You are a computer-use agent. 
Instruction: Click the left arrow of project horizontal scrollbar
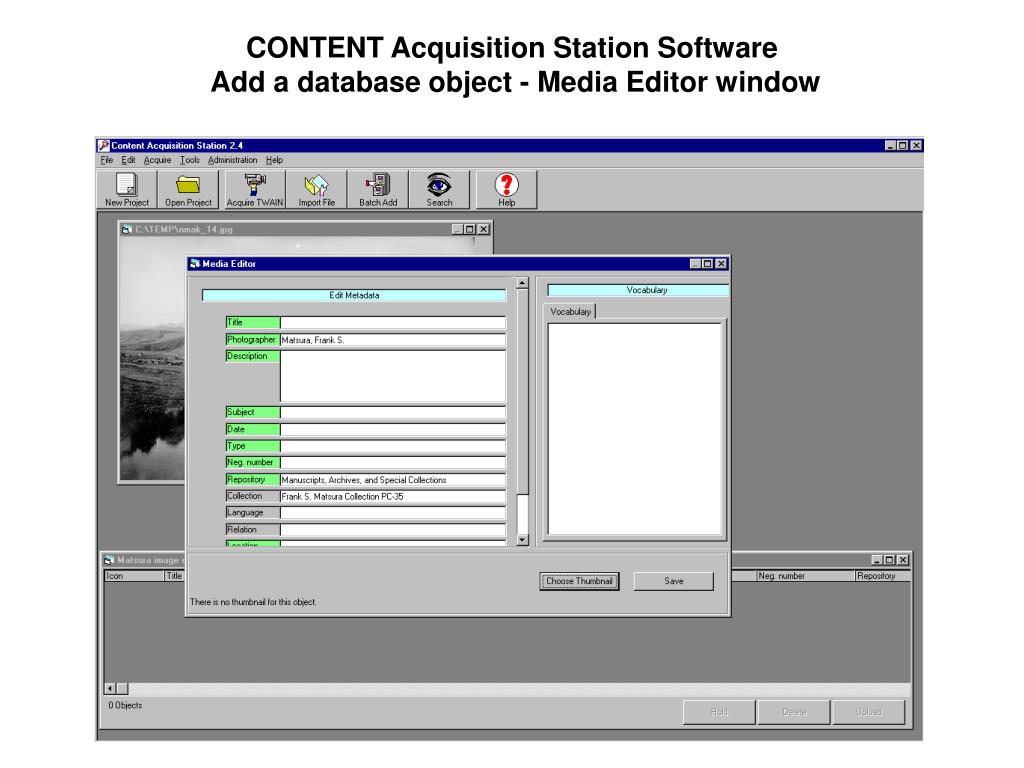pos(110,688)
